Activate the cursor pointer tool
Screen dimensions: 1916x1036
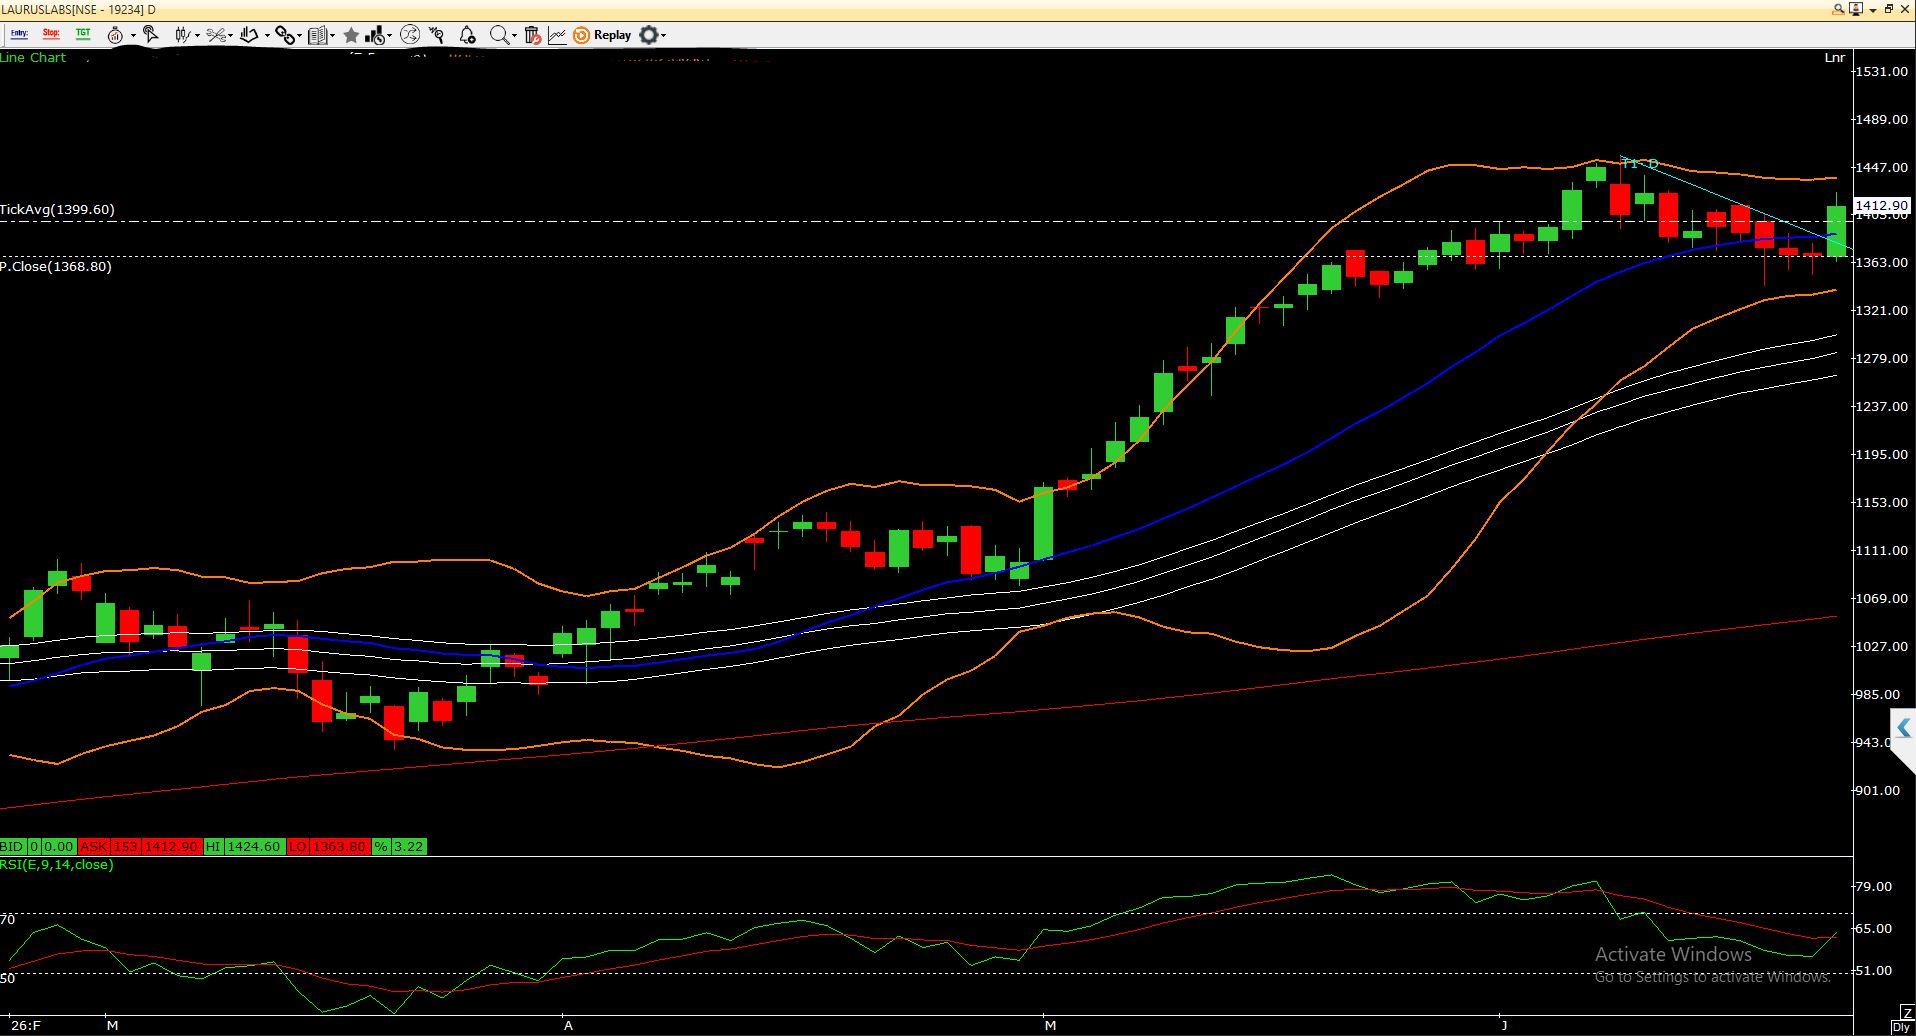tap(150, 35)
